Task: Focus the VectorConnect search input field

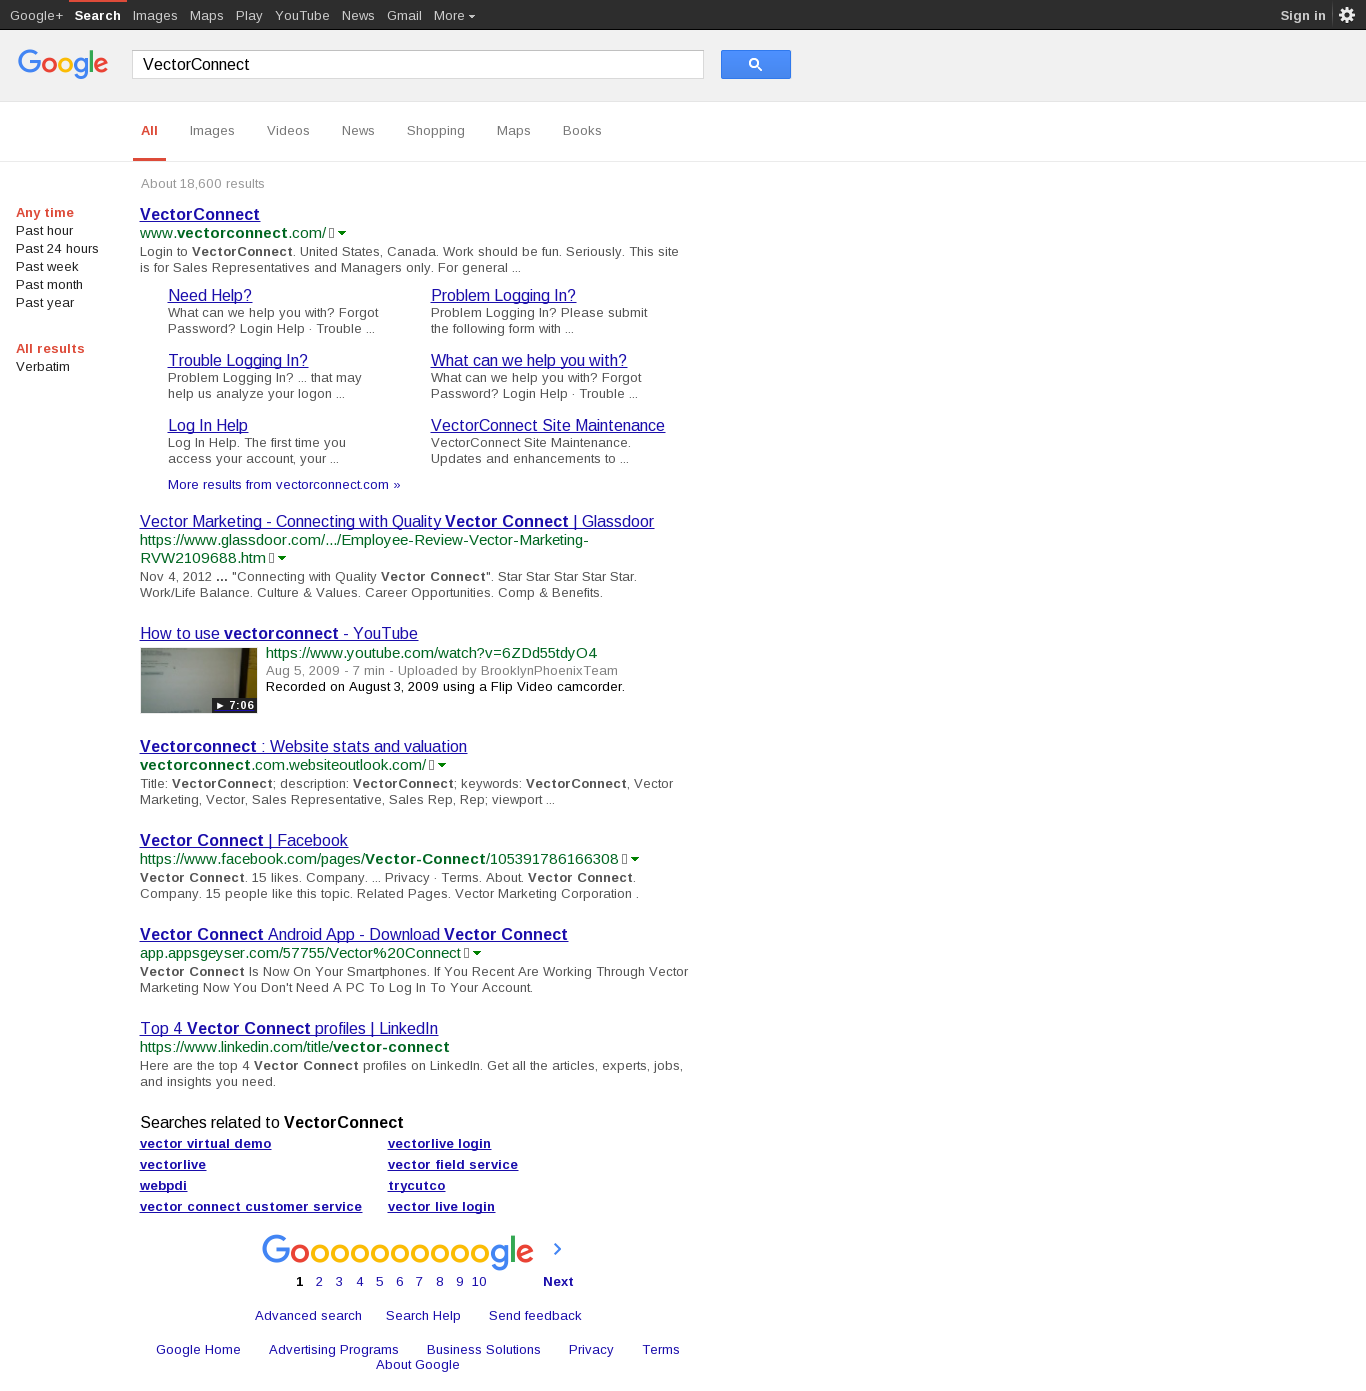Action: tap(418, 64)
